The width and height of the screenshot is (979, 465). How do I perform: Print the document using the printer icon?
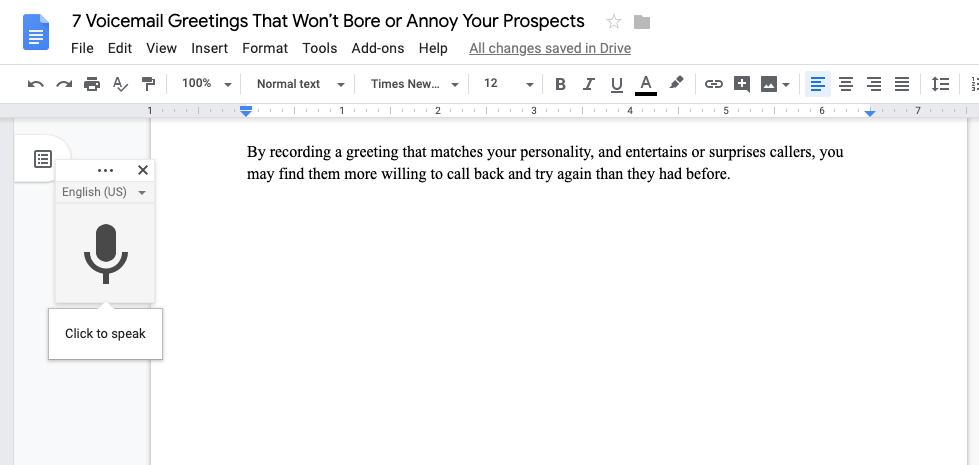[92, 84]
